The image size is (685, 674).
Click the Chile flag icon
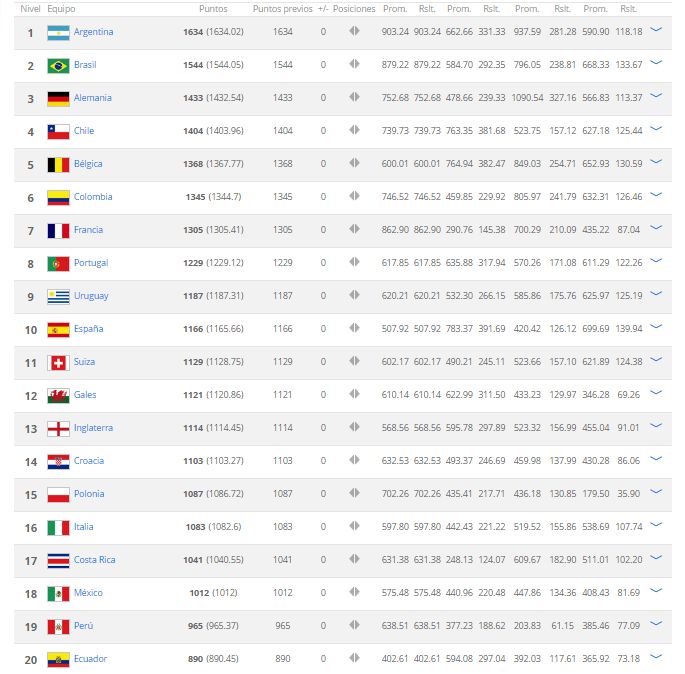coord(58,132)
